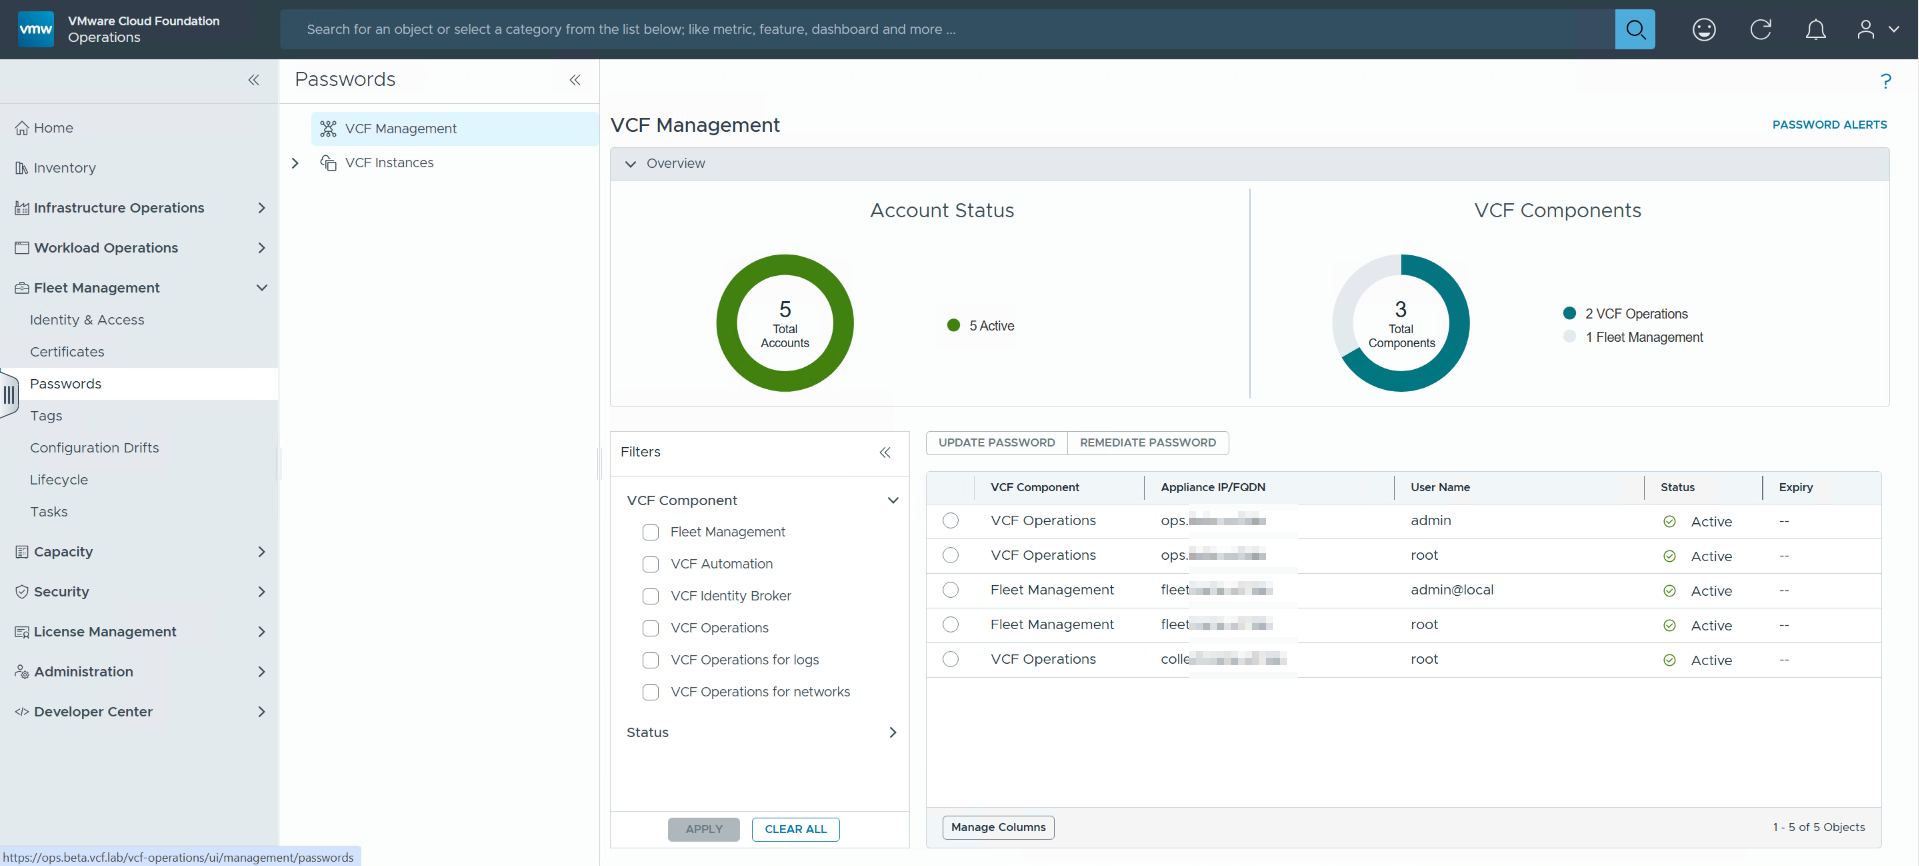Click the 1 Fleet Management legend dot
The width and height of the screenshot is (1919, 866).
1569,337
